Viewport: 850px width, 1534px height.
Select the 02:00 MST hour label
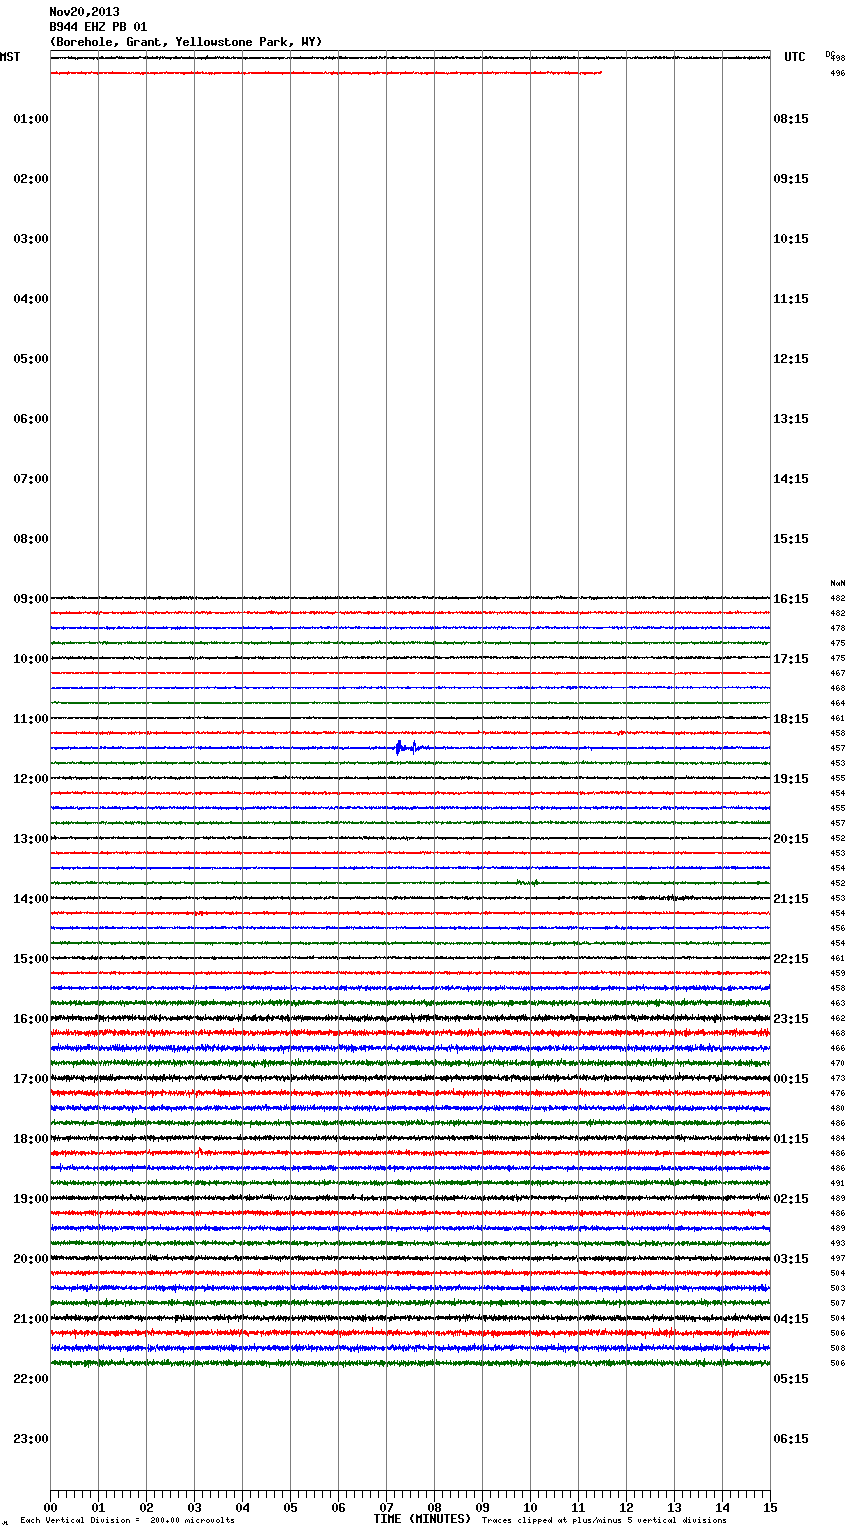point(31,179)
